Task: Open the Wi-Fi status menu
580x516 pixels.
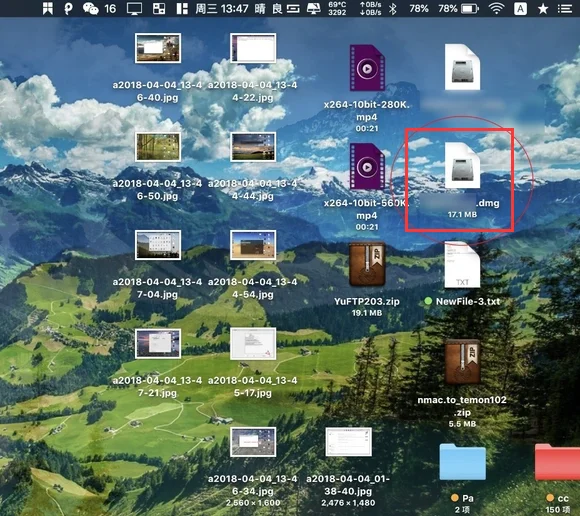Action: [x=496, y=8]
